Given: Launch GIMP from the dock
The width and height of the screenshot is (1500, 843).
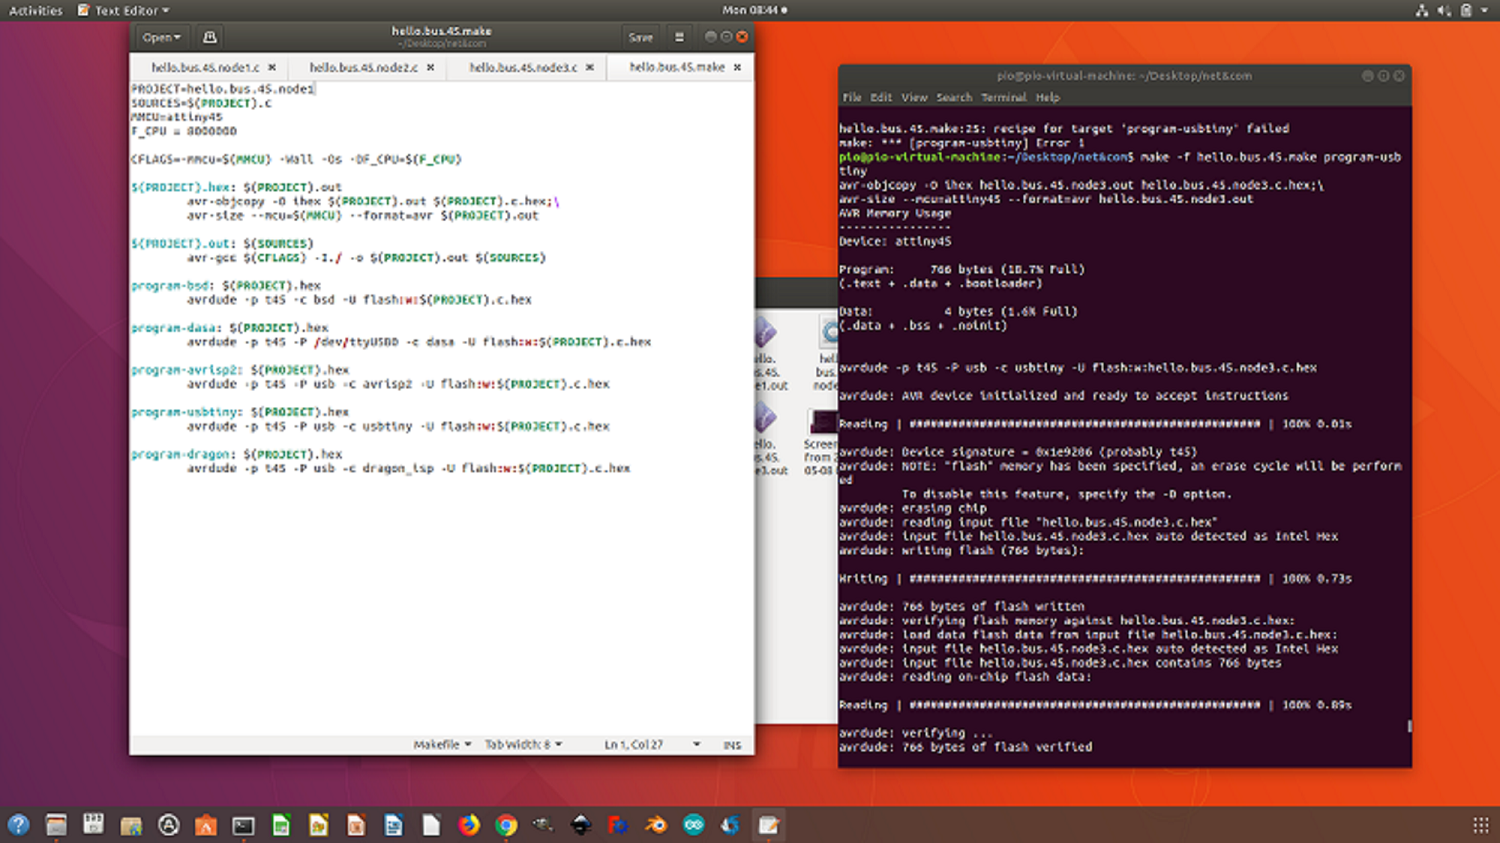Looking at the screenshot, I should [x=543, y=825].
